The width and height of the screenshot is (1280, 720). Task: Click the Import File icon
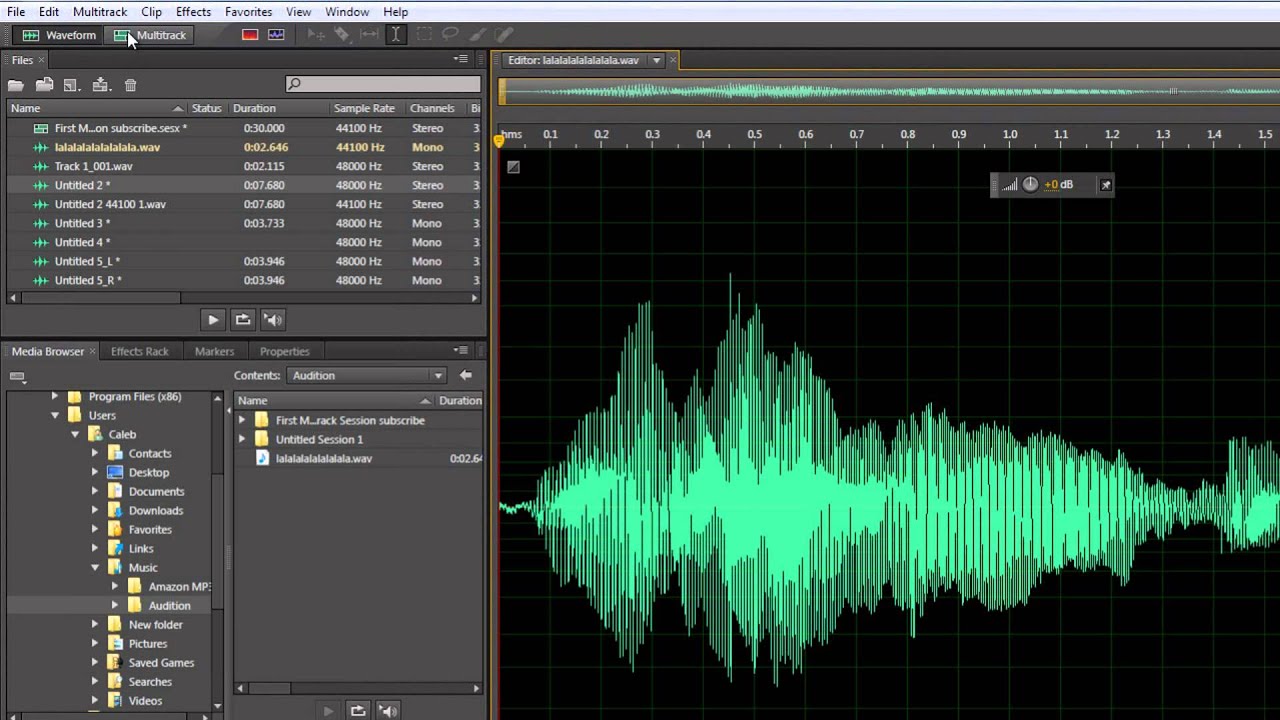(44, 85)
